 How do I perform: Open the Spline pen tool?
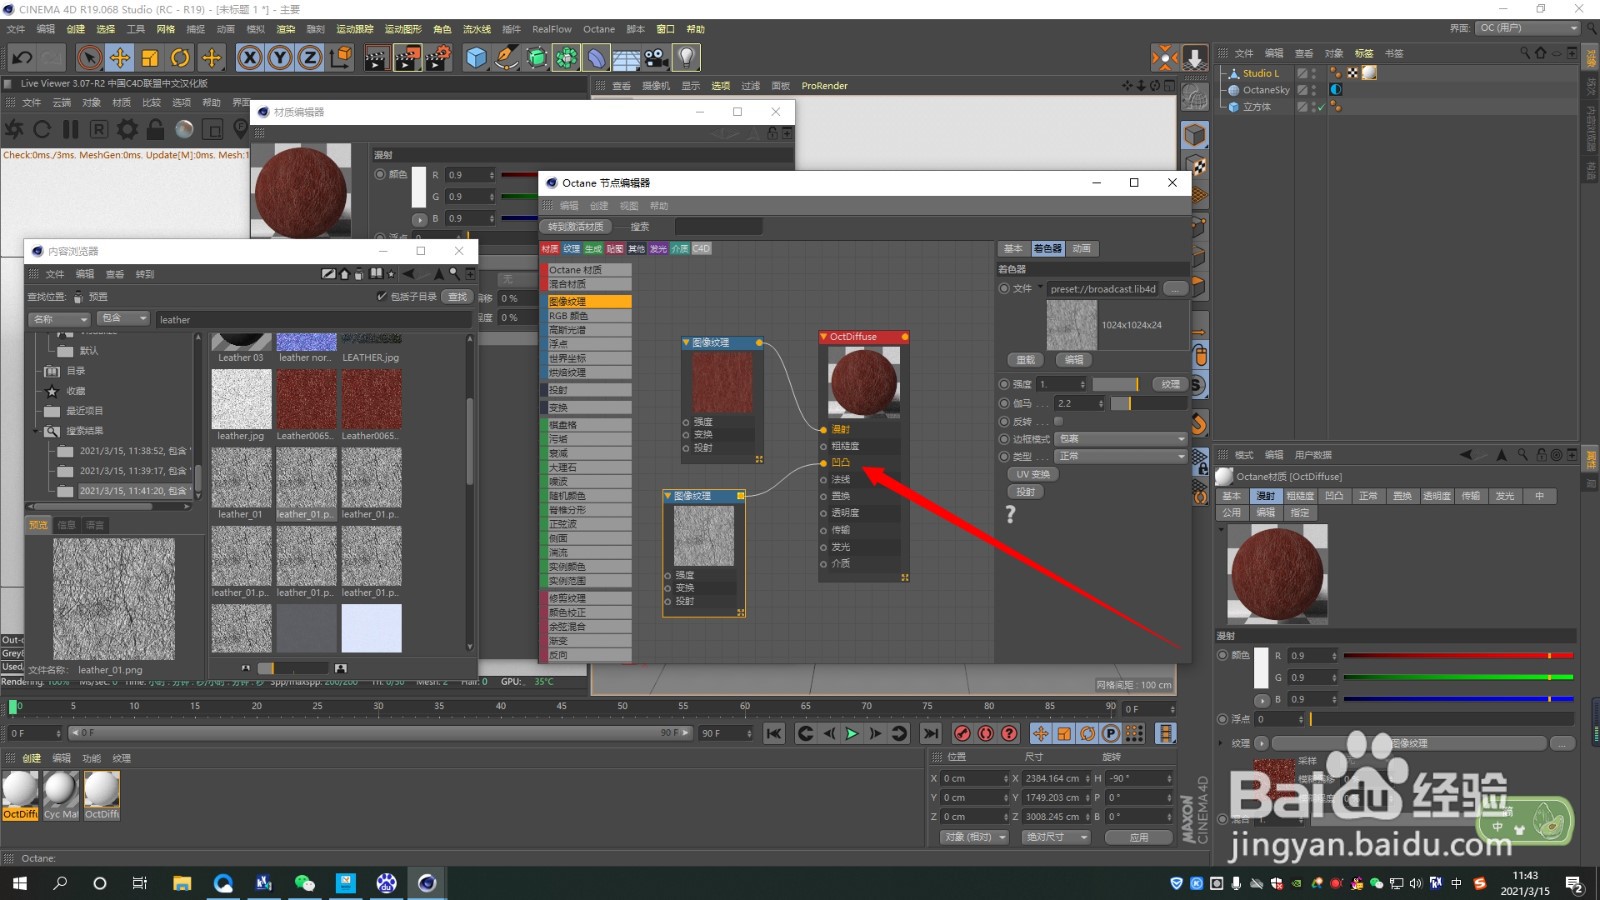tap(507, 57)
